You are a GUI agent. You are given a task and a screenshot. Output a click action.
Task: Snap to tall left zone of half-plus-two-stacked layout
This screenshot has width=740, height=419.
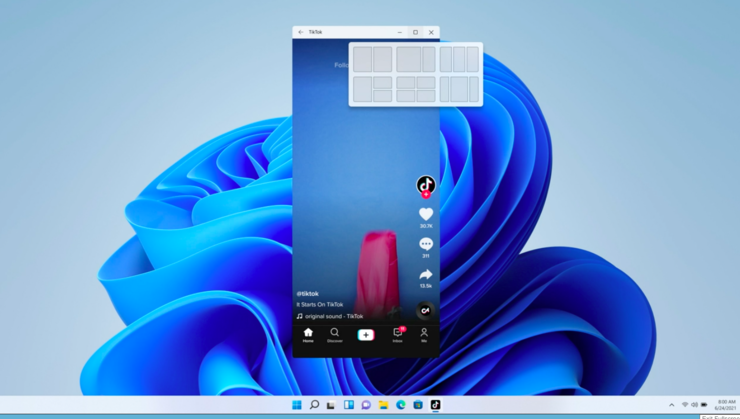(362, 89)
